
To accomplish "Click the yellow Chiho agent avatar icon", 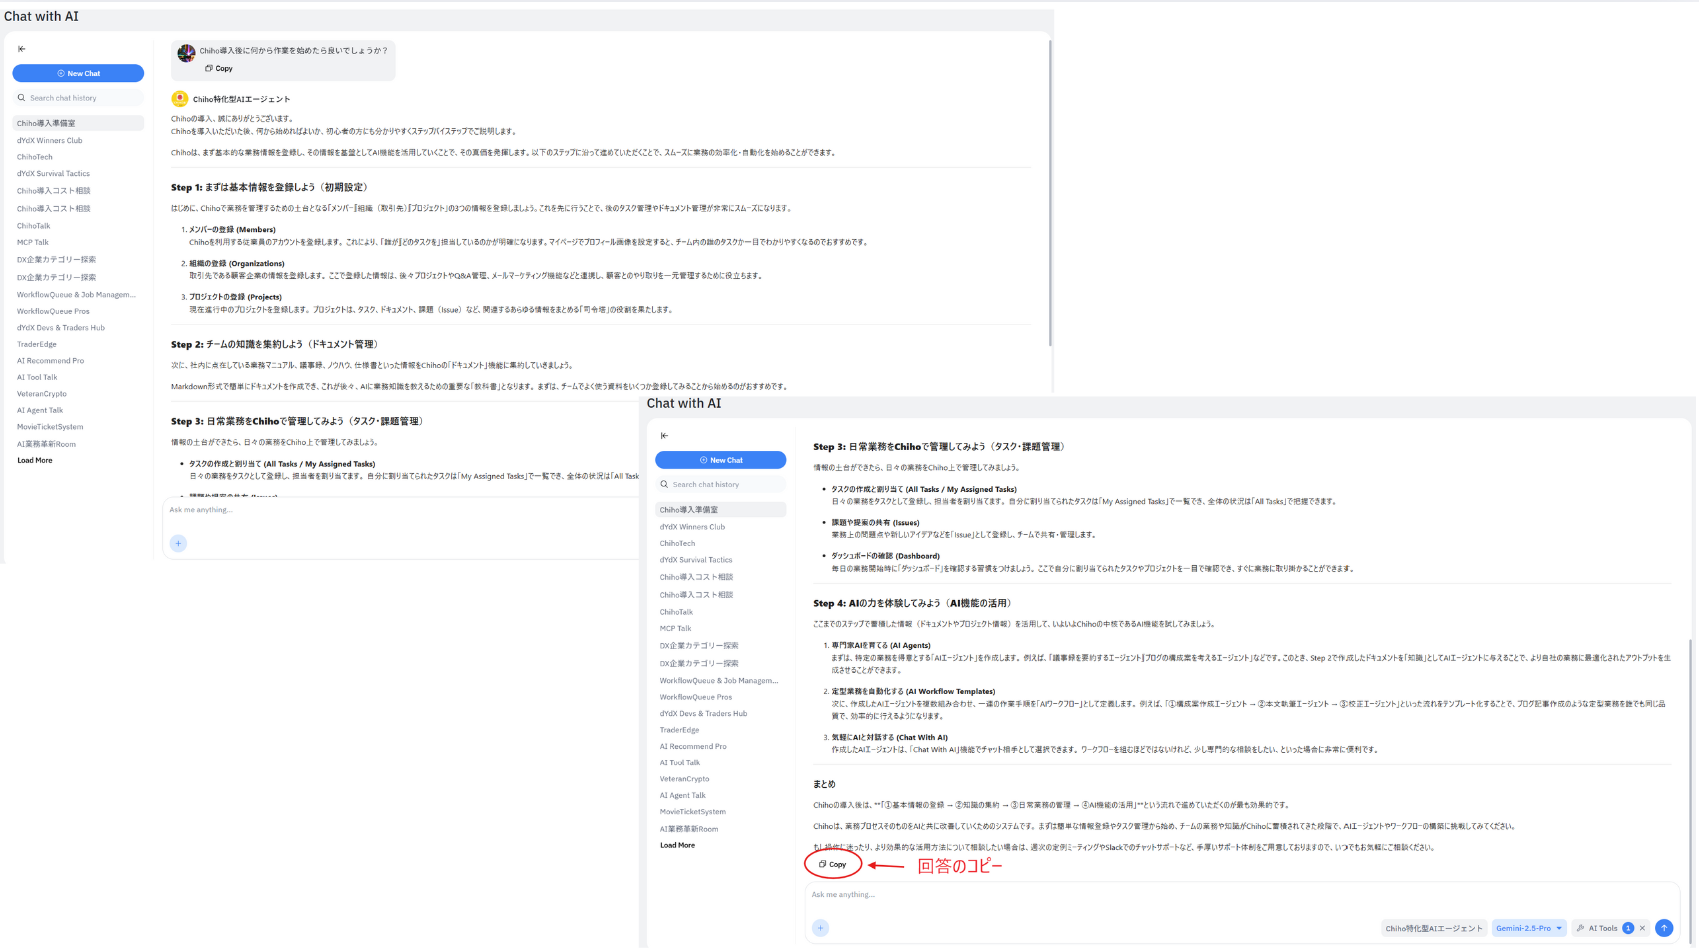I will [x=180, y=99].
